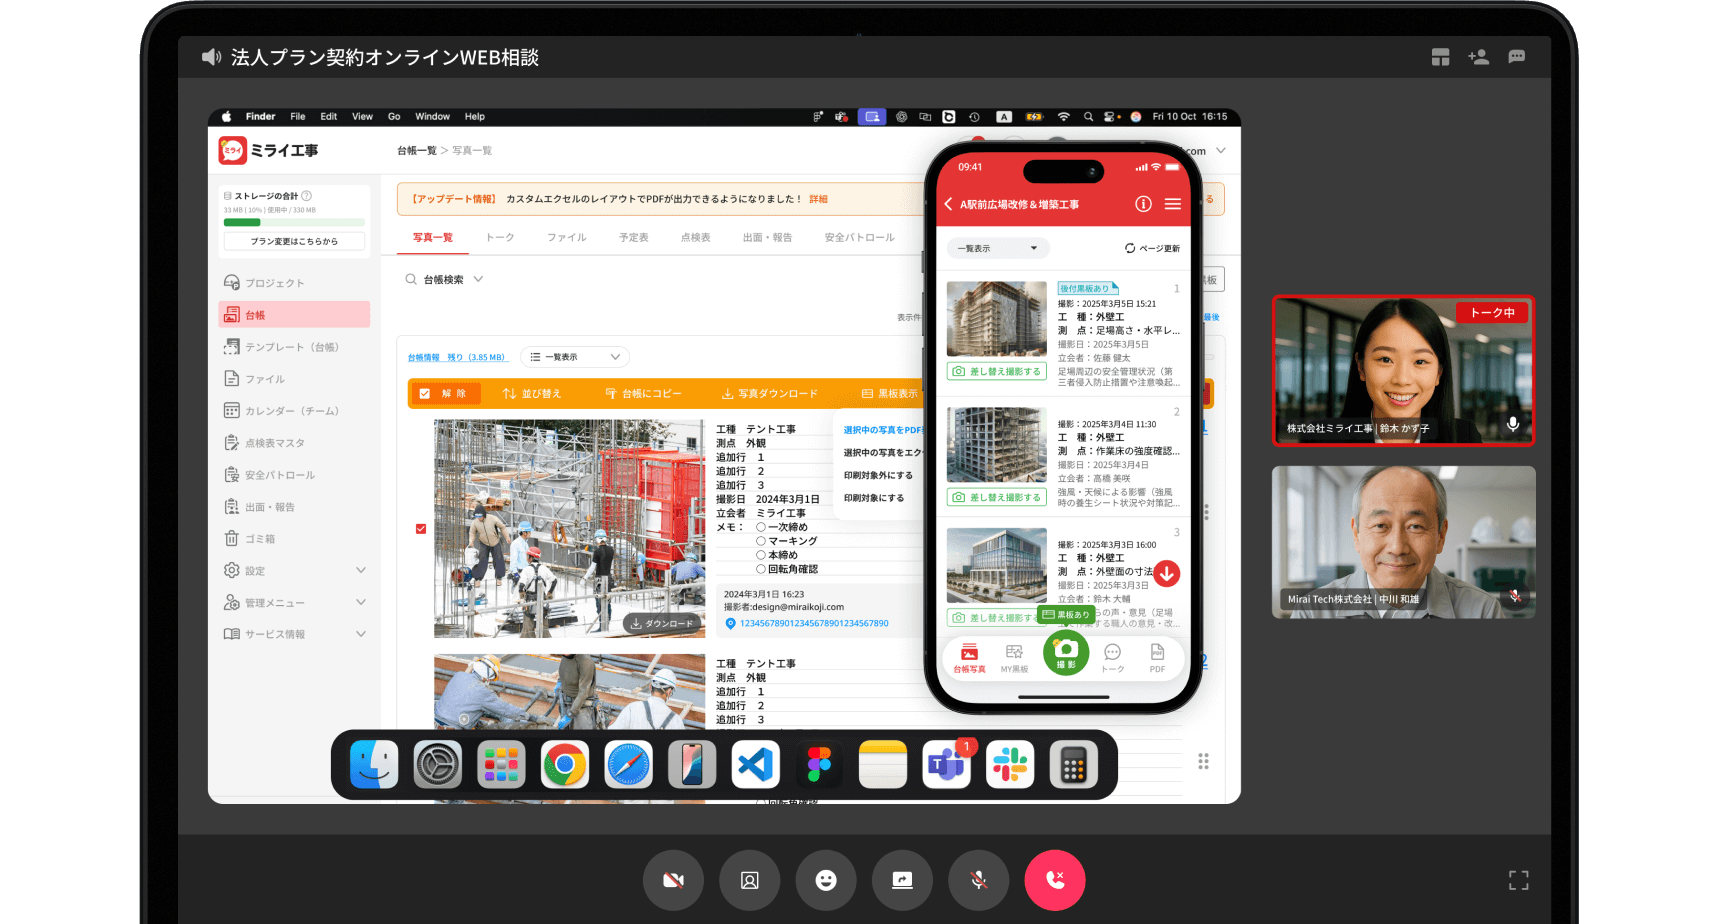Open the 一覧表示 dropdown

(x=575, y=357)
